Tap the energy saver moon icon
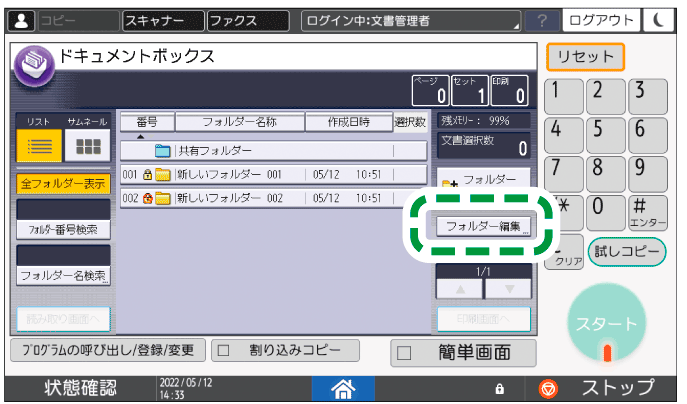Screen dimensions: 687x404 (659, 20)
